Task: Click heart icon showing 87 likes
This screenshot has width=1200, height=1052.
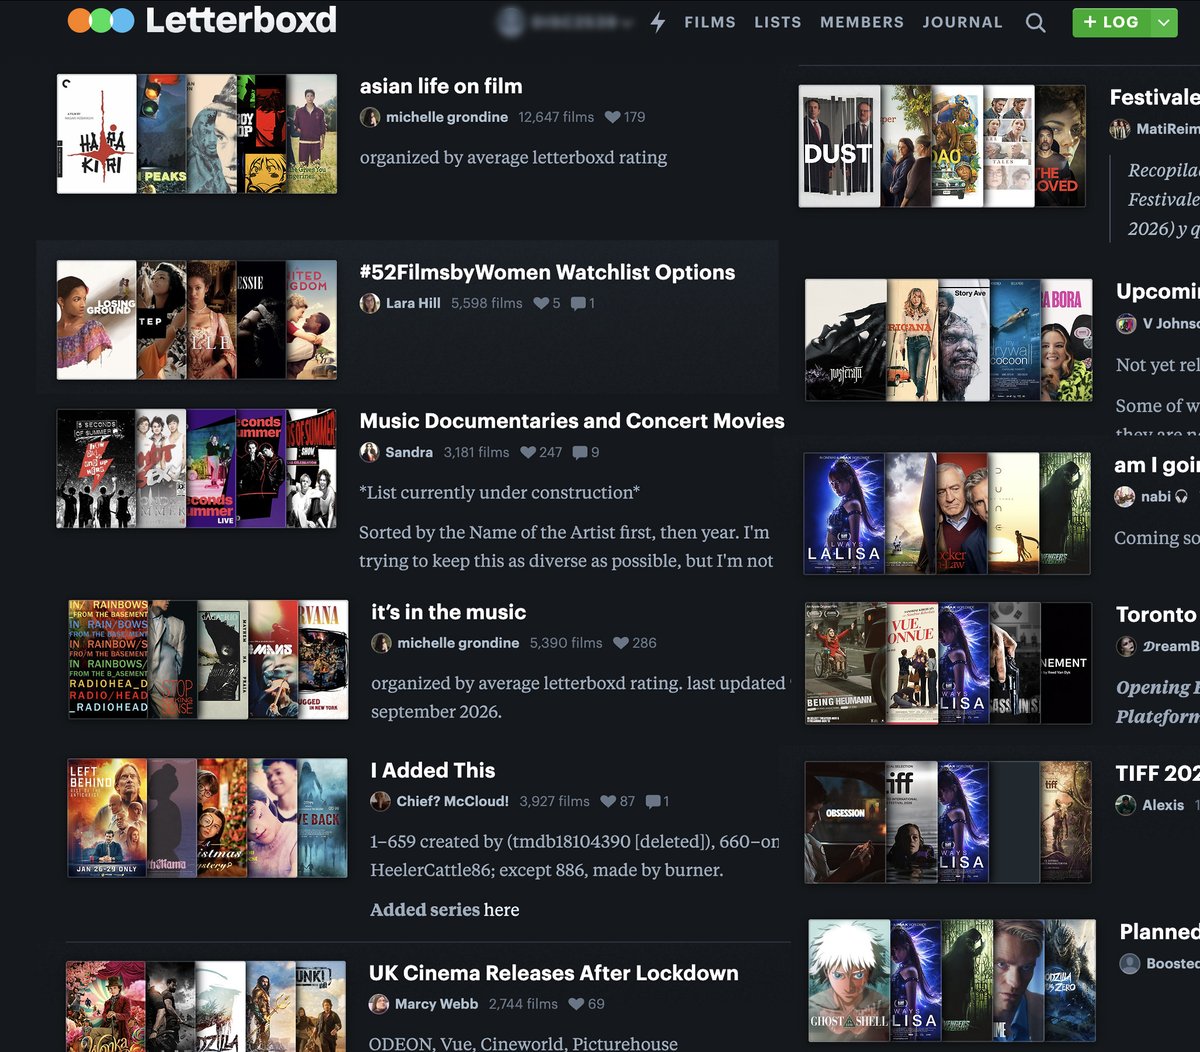Action: tap(608, 801)
